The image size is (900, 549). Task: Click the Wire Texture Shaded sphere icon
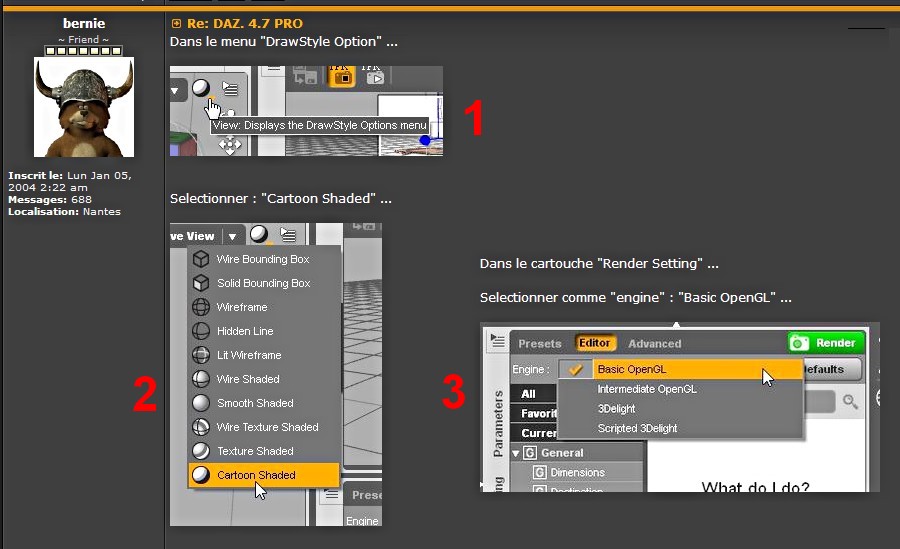pos(201,427)
